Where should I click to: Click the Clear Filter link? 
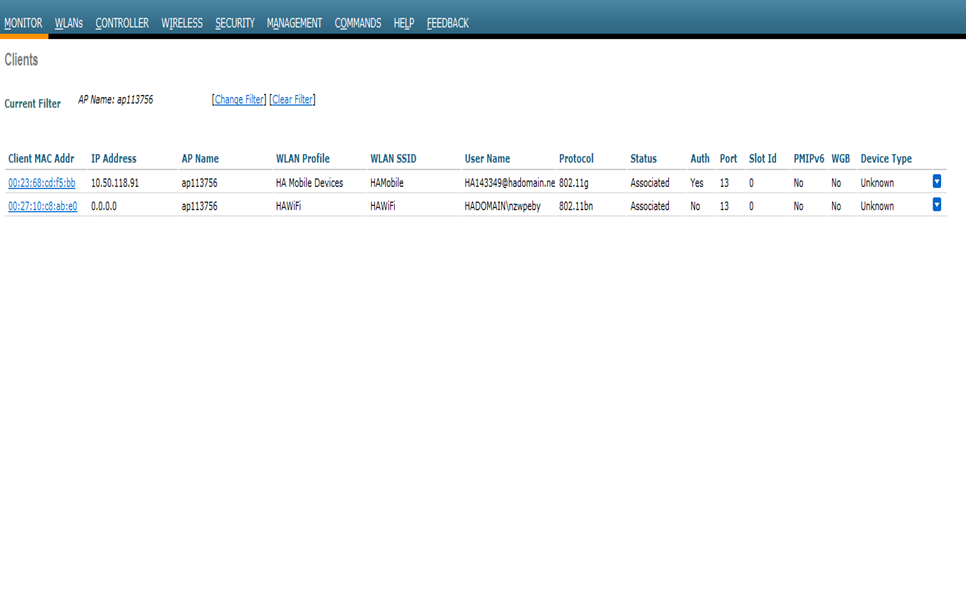click(292, 99)
